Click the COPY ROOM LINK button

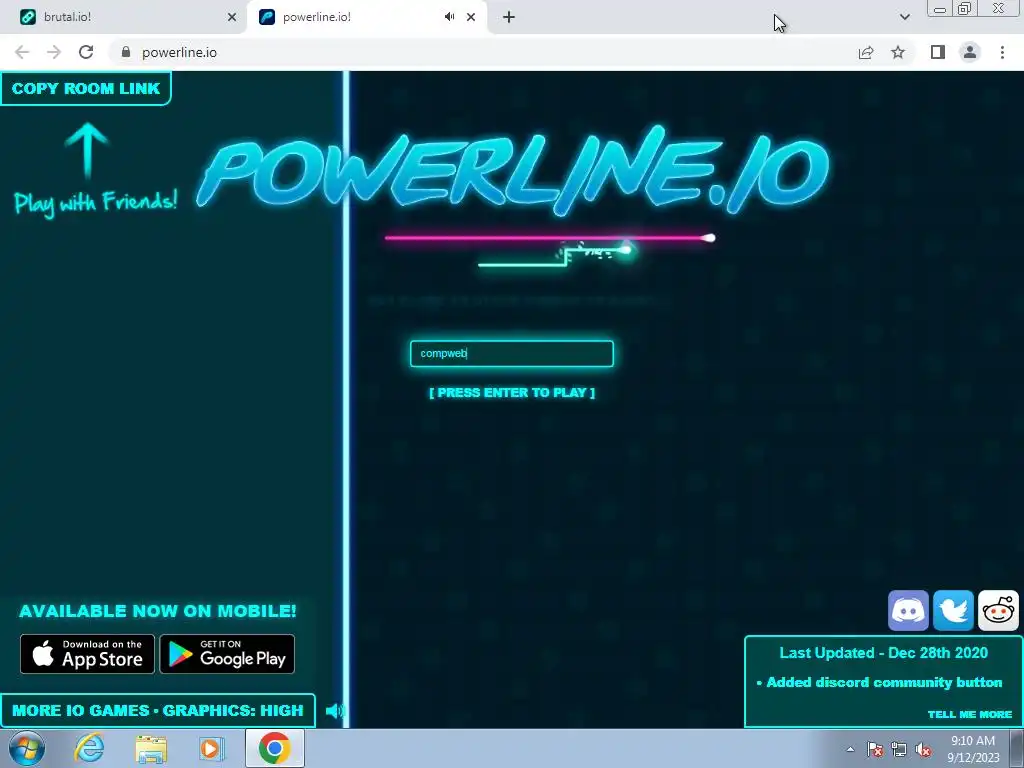pos(86,88)
